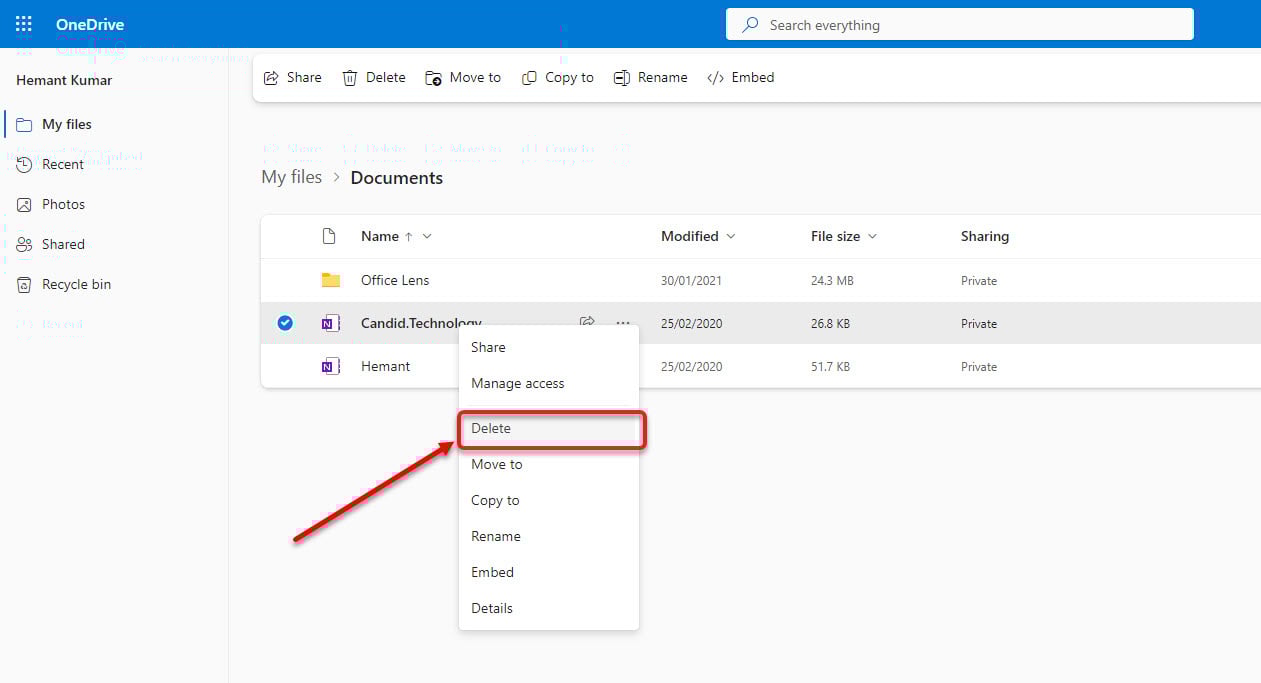Open the Recycle bin from the sidebar
The width and height of the screenshot is (1261, 683).
click(x=74, y=284)
